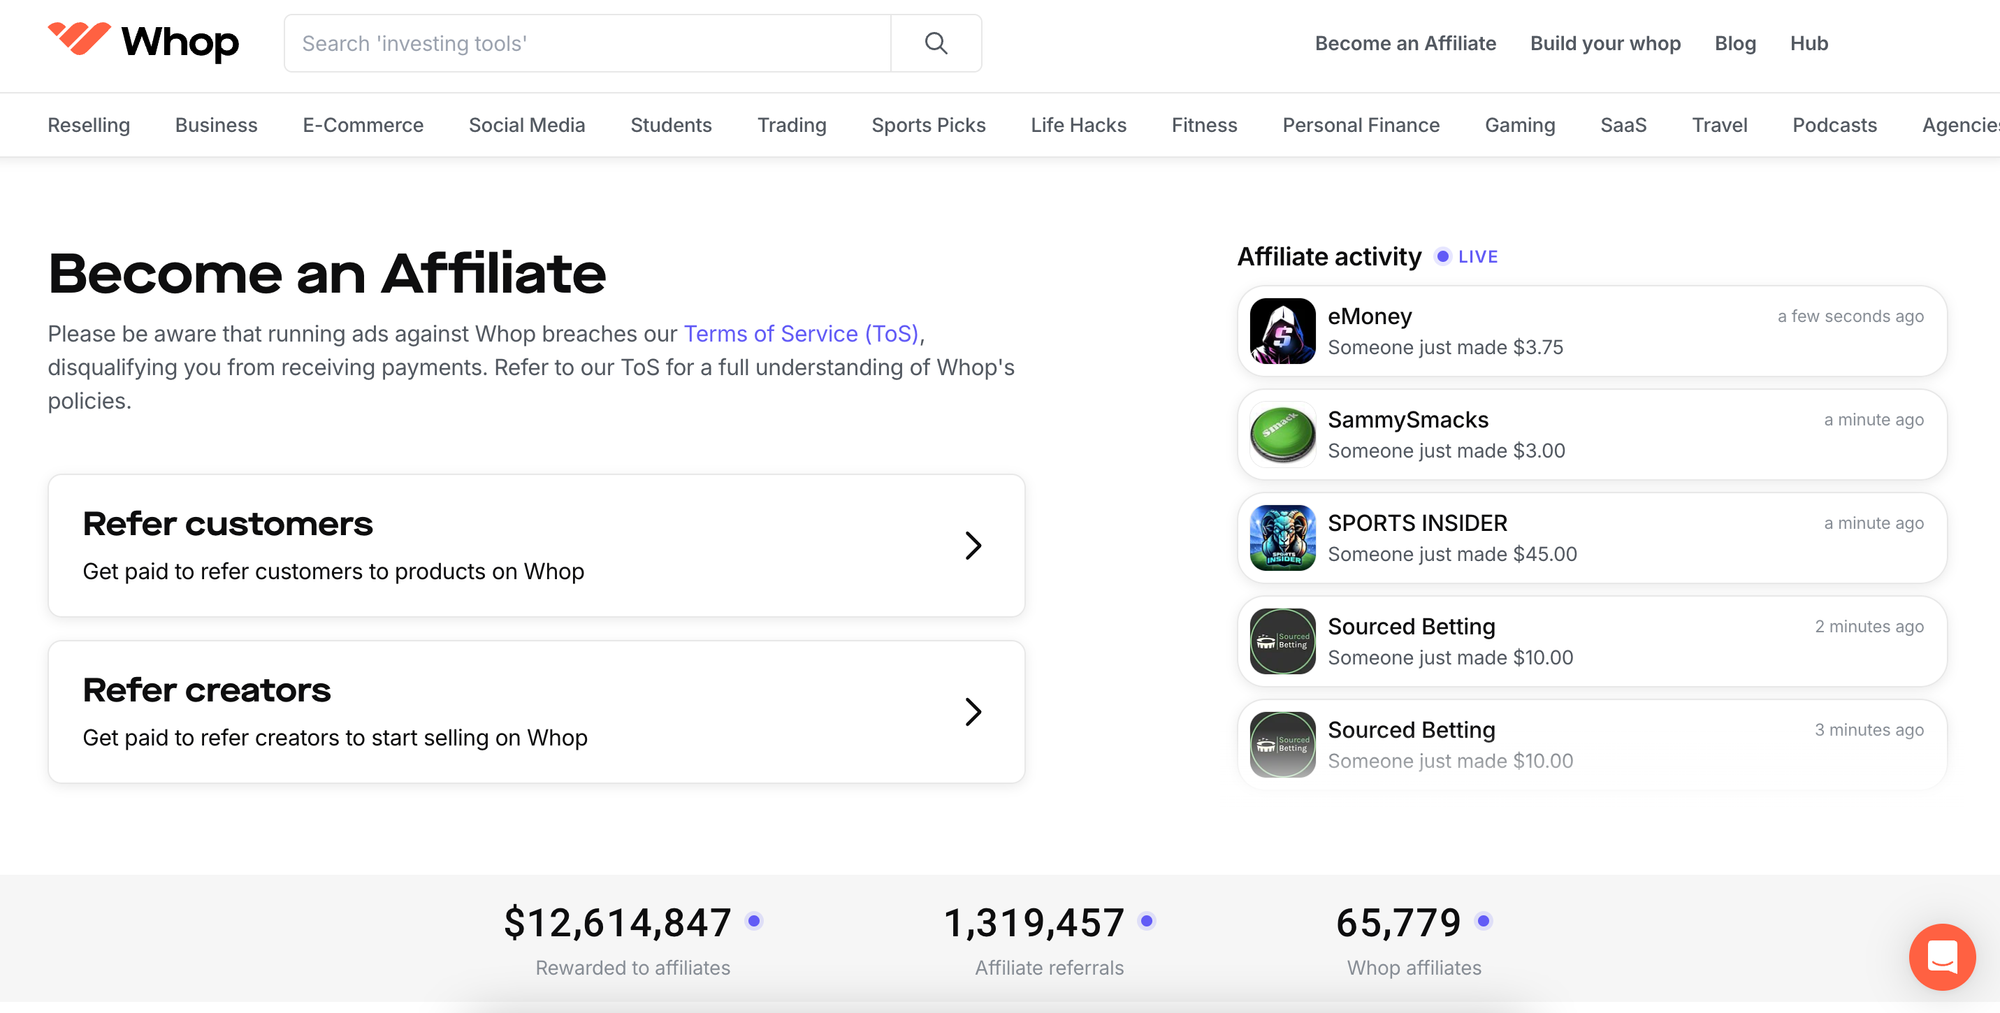2000x1013 pixels.
Task: Open the Terms of Service link
Action: [x=800, y=333]
